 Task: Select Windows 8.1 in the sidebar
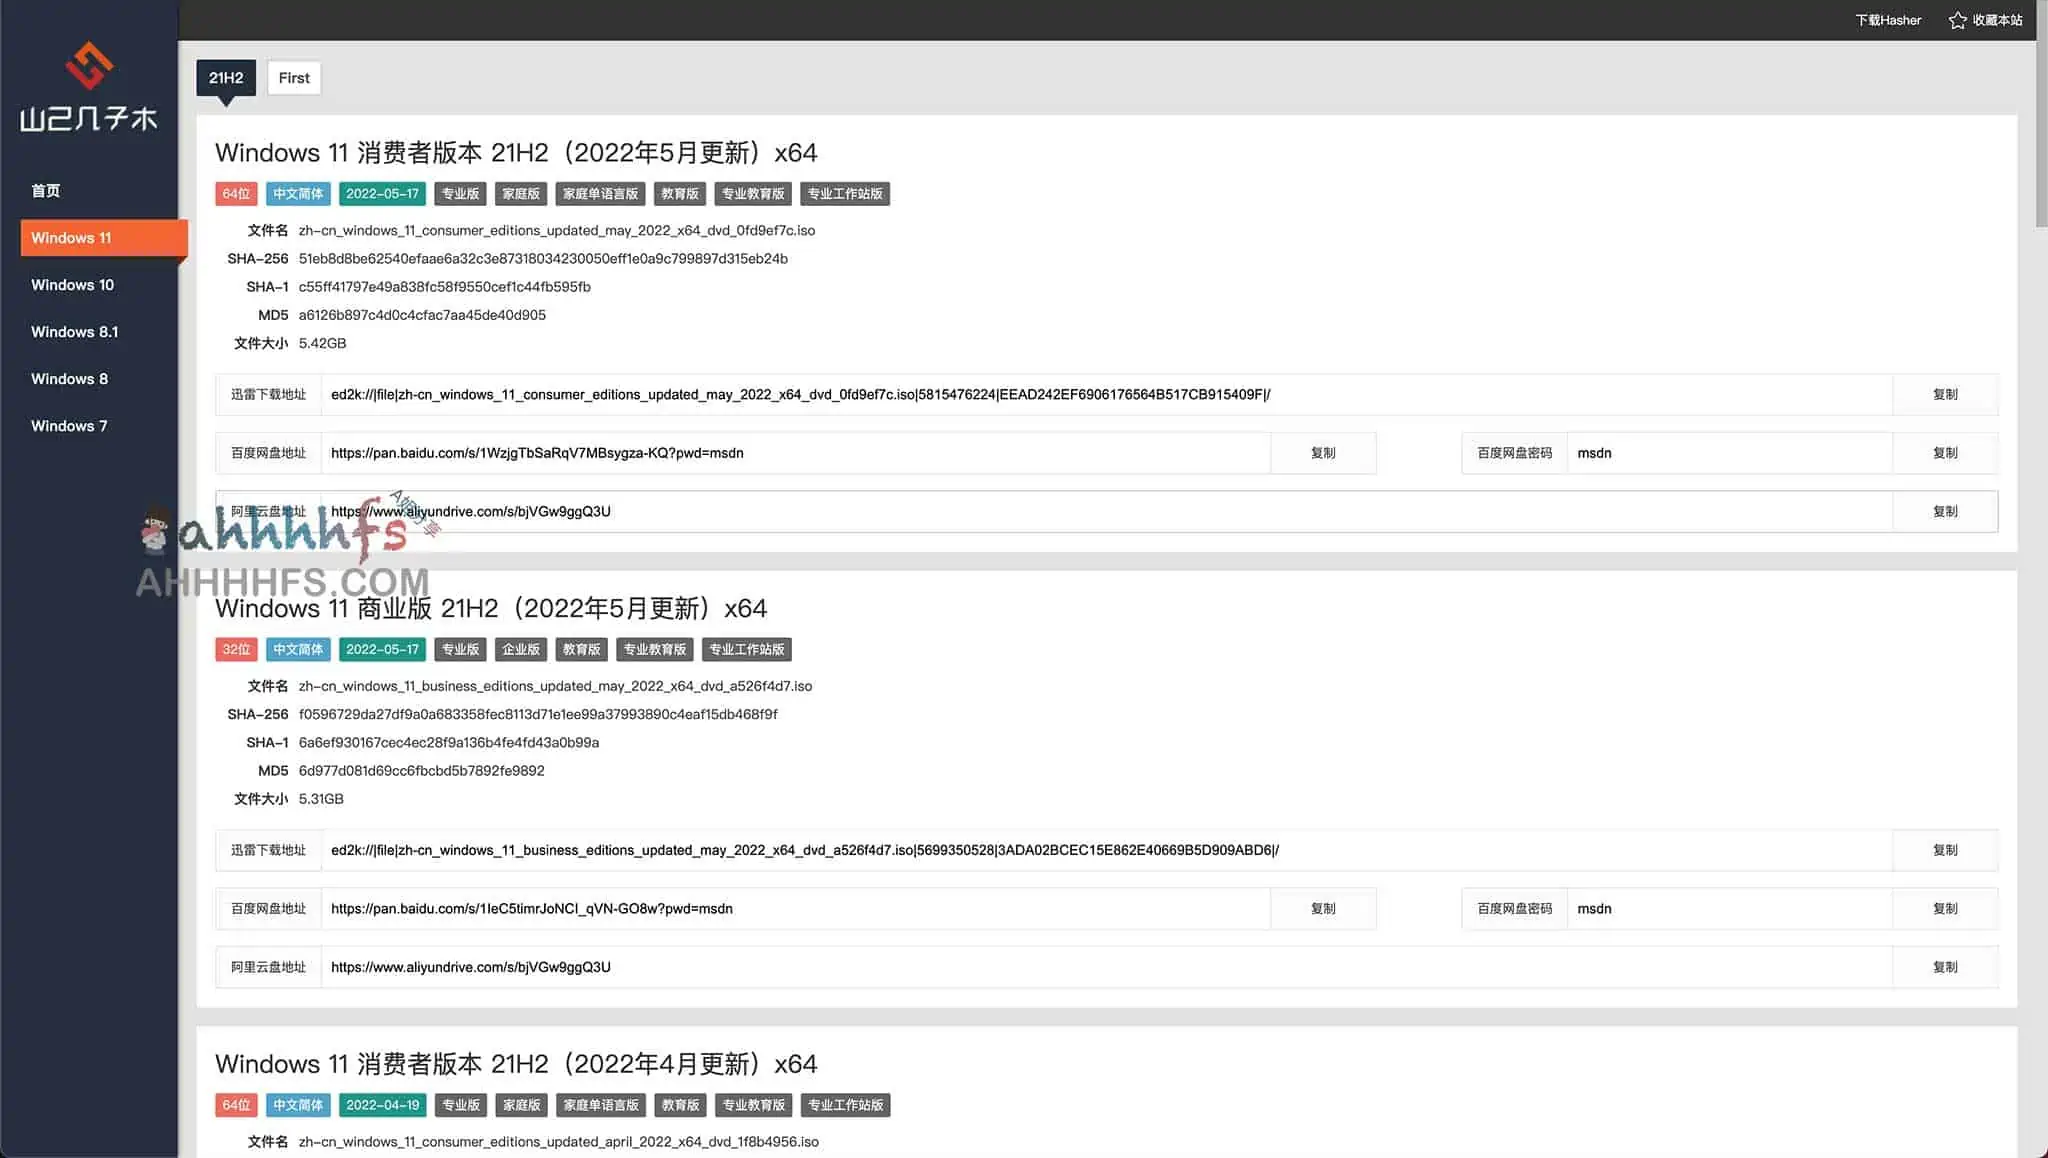click(x=75, y=331)
